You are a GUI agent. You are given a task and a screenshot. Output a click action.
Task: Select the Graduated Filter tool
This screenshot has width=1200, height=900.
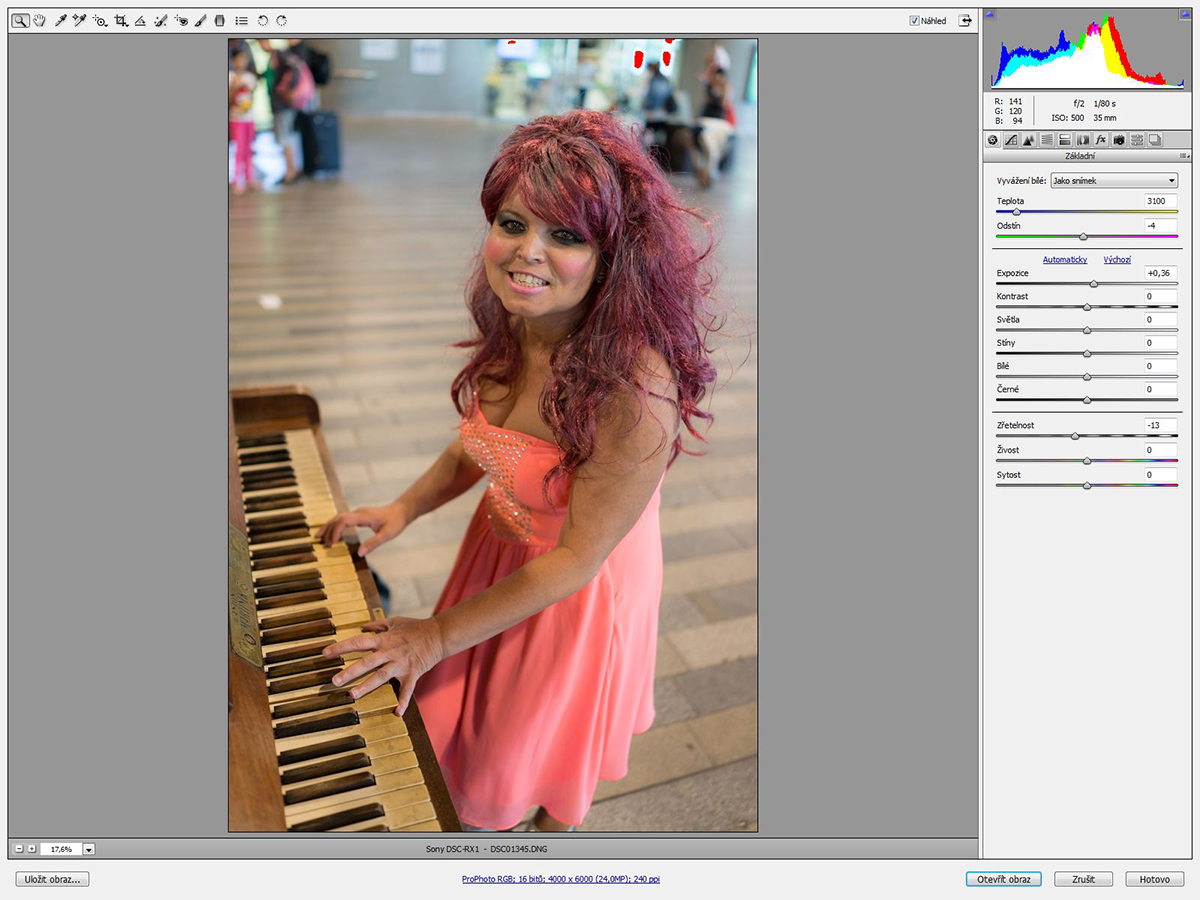click(220, 20)
